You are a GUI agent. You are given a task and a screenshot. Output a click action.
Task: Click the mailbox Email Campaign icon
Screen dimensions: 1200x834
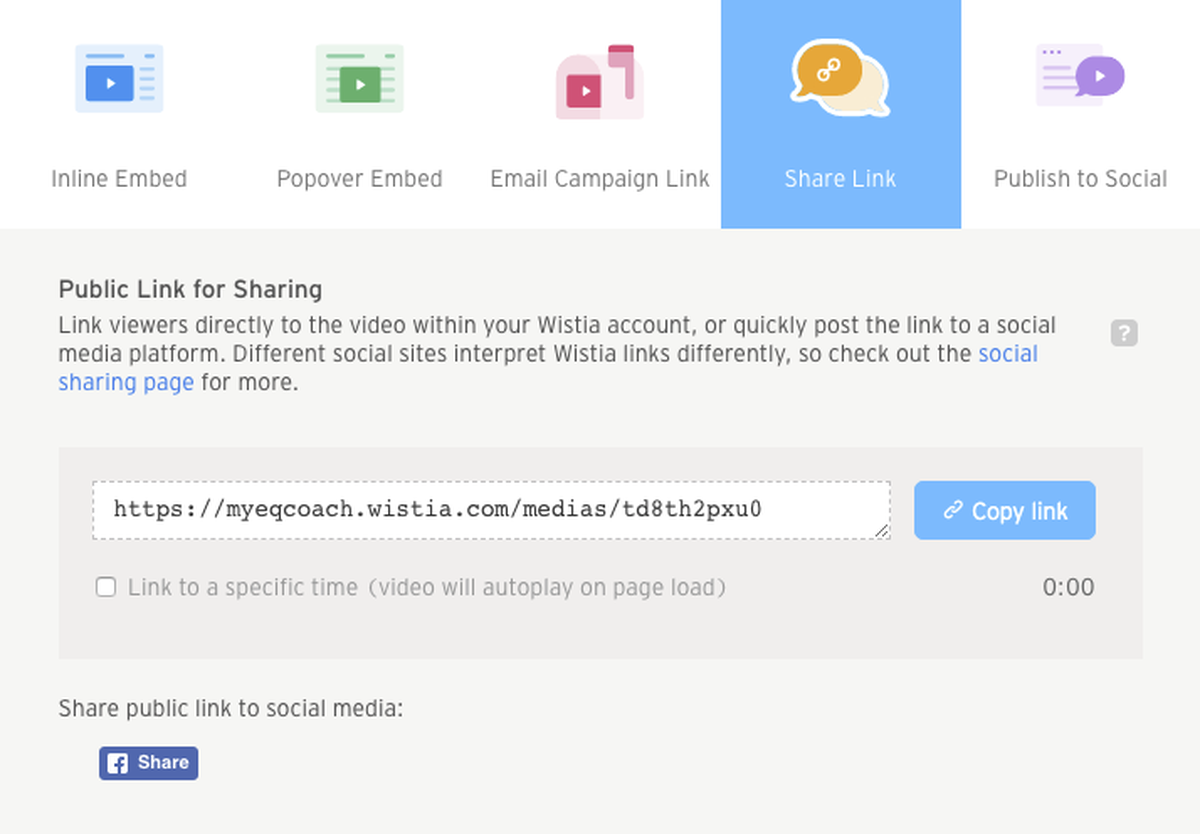[x=599, y=81]
